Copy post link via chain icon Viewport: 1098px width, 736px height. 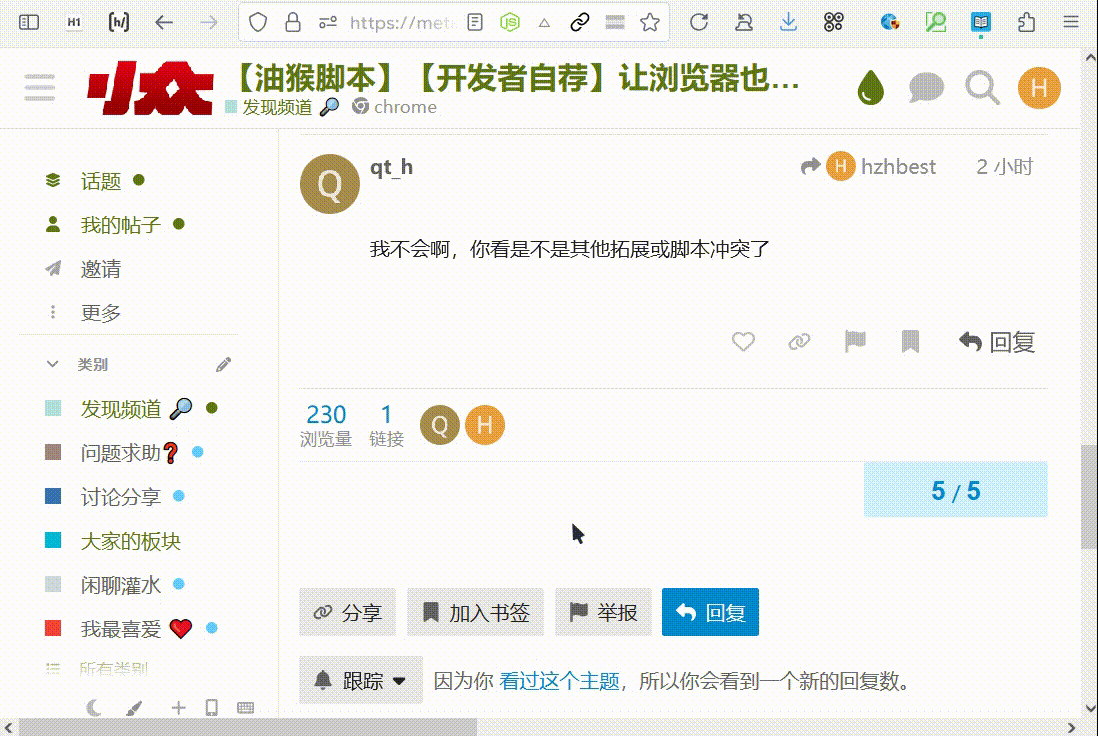click(799, 342)
